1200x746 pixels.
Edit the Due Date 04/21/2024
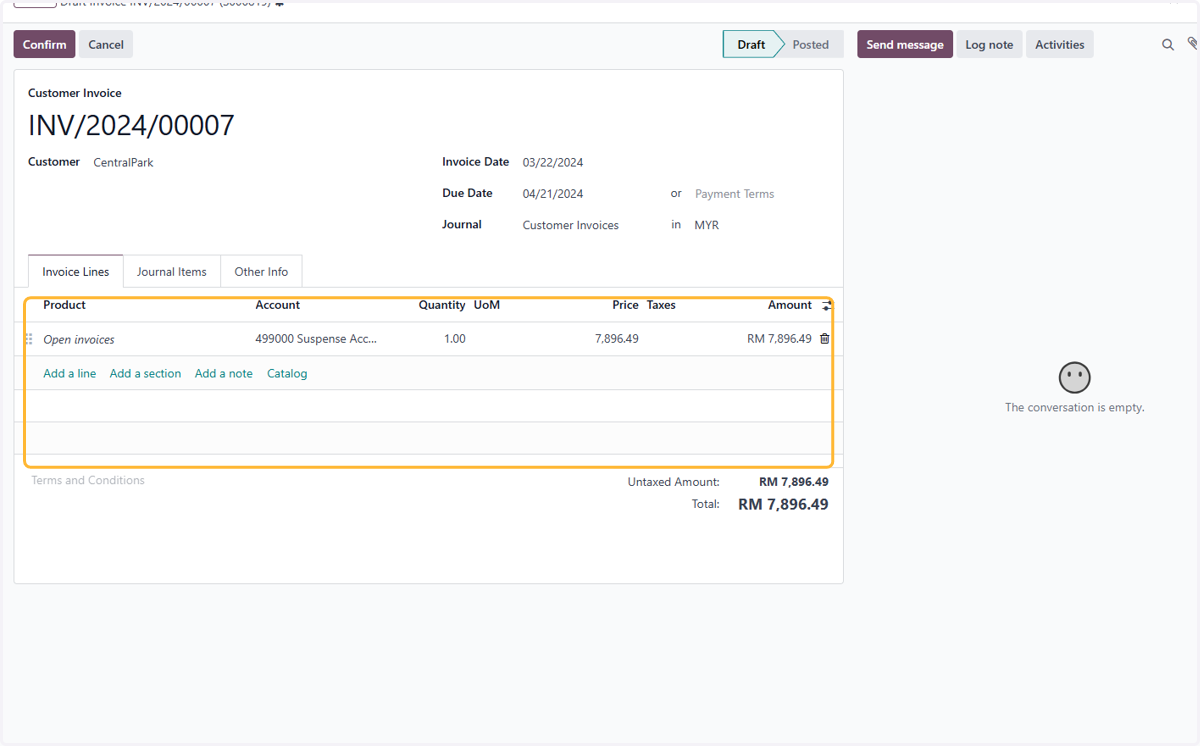pyautogui.click(x=553, y=194)
